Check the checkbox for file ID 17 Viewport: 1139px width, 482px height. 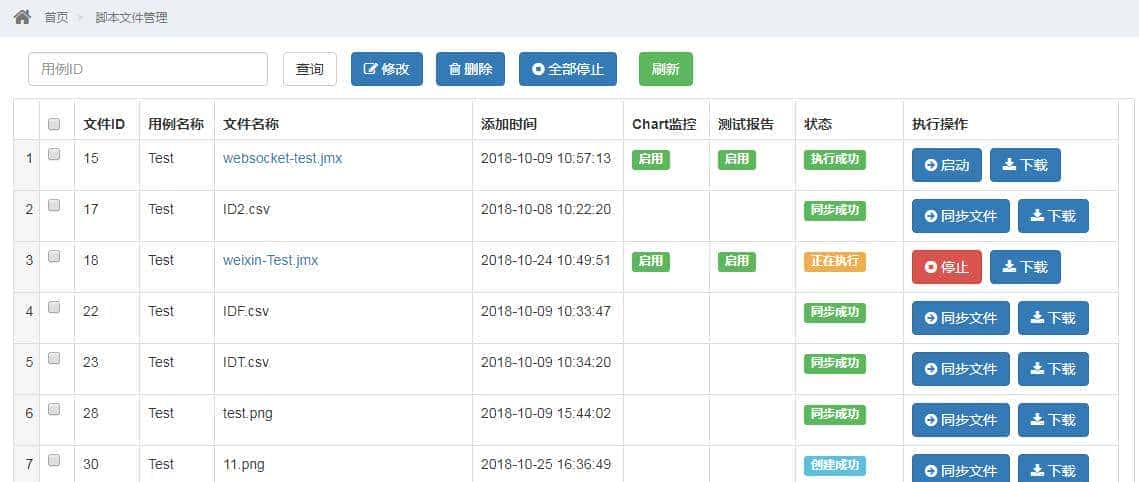[54, 205]
